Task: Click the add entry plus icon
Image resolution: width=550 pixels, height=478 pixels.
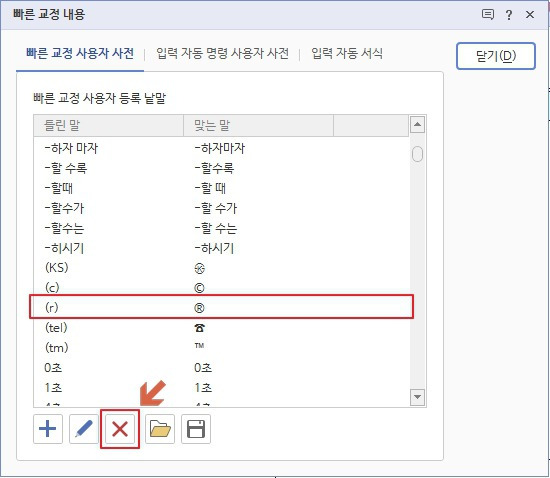Action: (x=48, y=429)
